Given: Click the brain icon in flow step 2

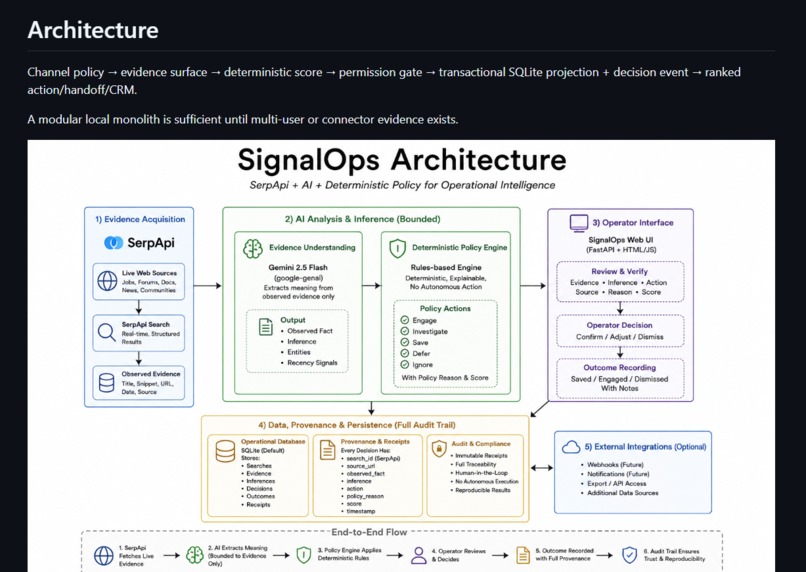Looking at the screenshot, I should (195, 555).
